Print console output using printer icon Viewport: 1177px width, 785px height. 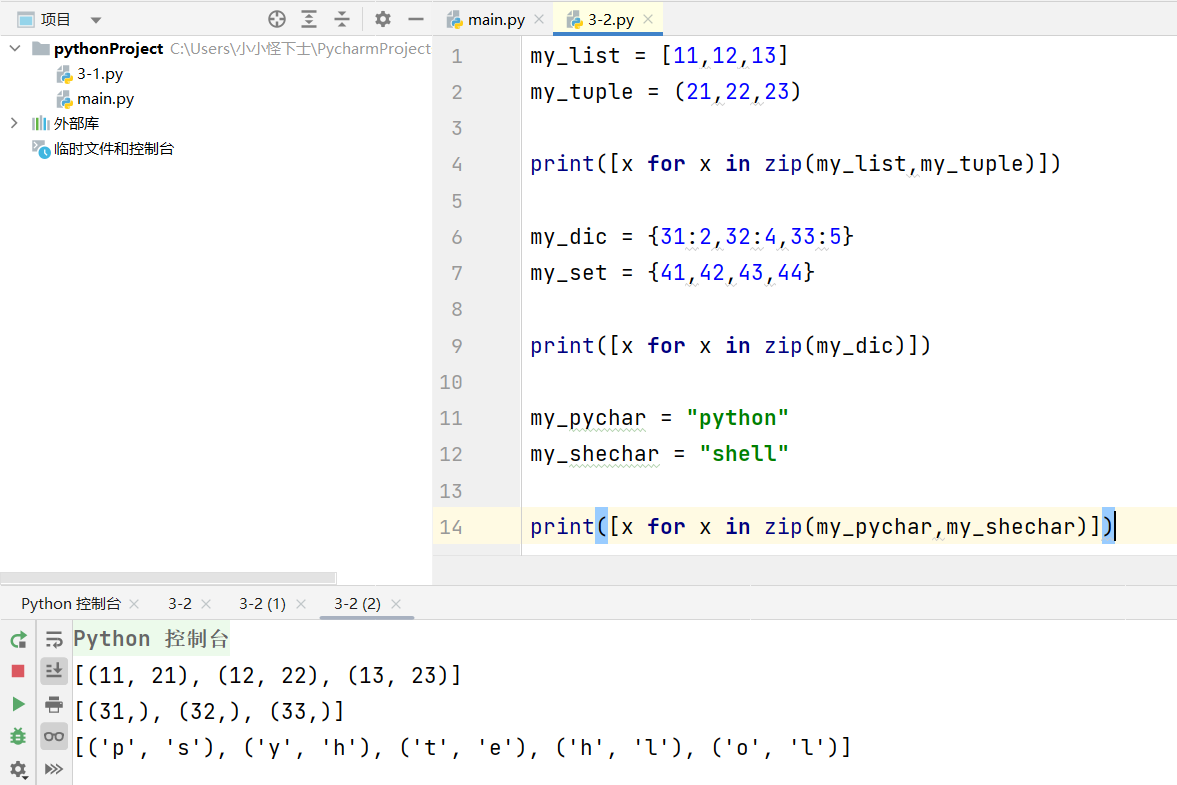tap(54, 704)
